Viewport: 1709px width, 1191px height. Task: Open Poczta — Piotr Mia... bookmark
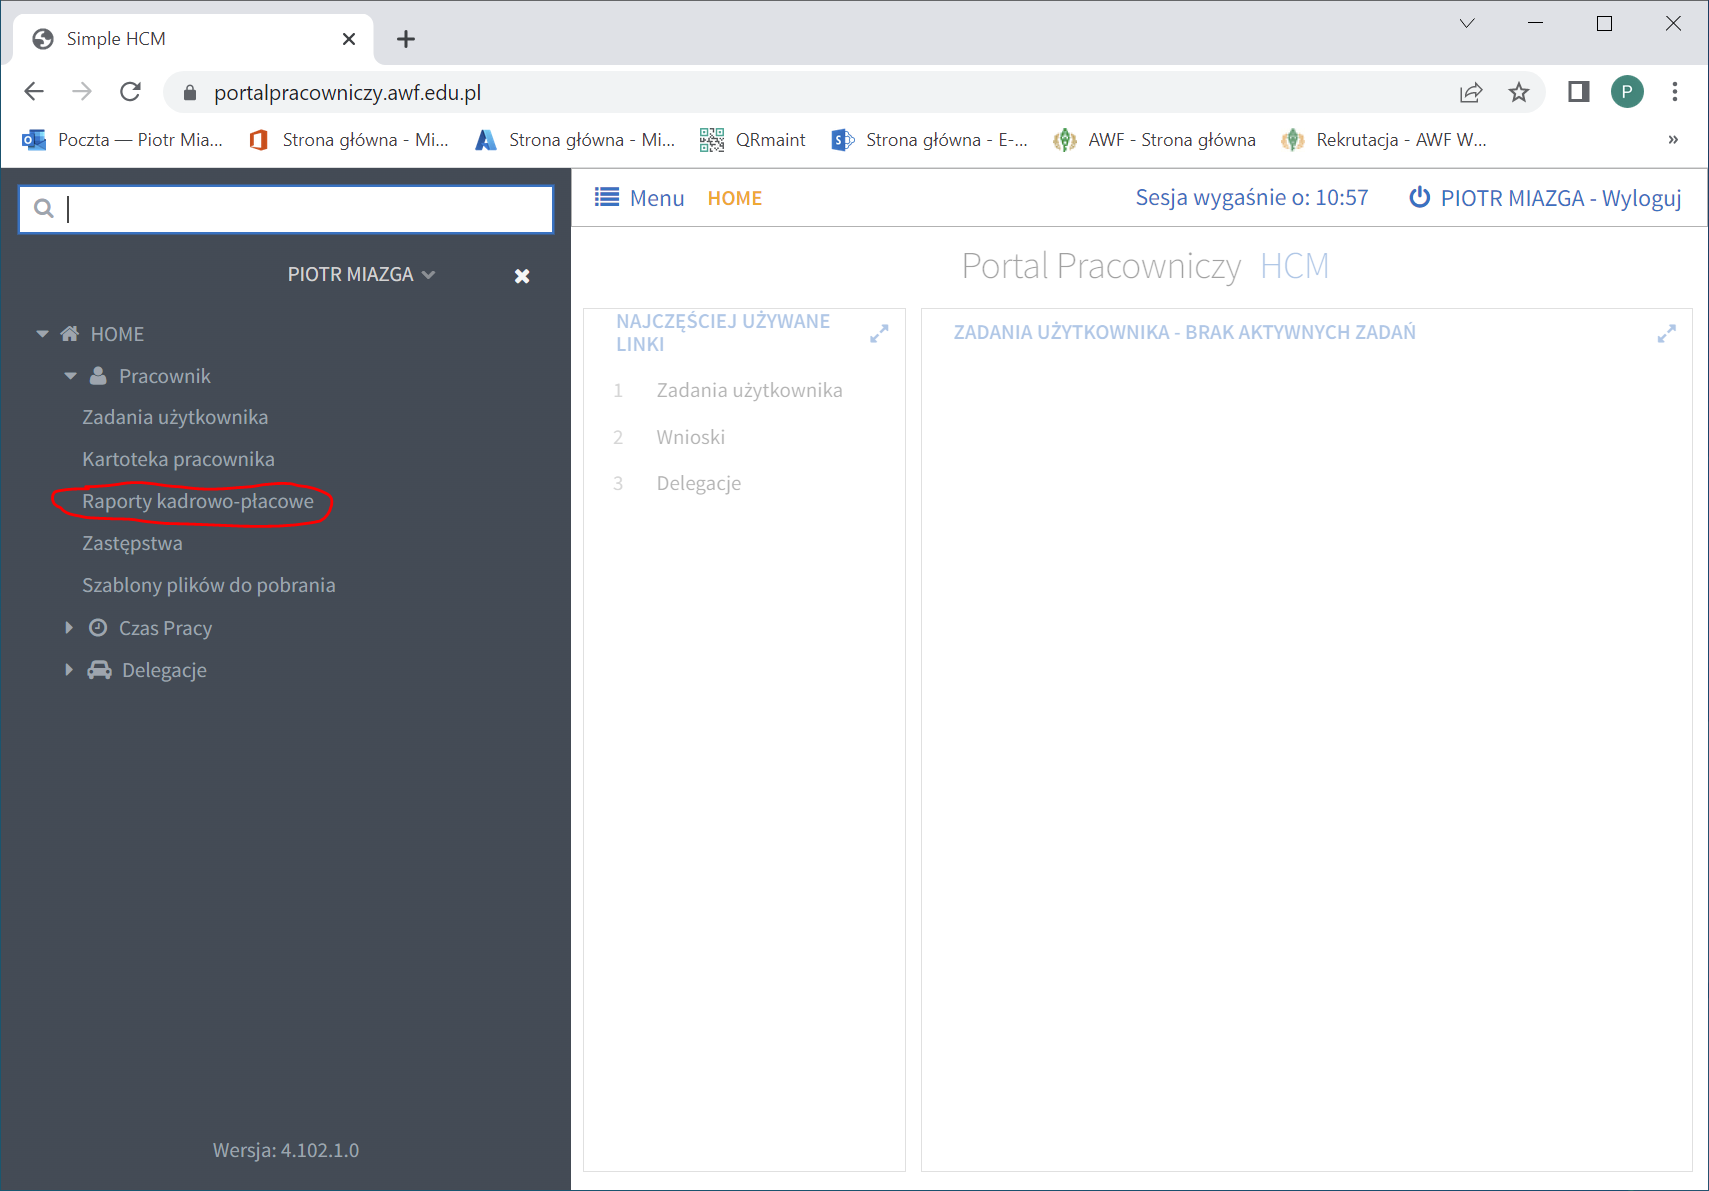point(123,140)
